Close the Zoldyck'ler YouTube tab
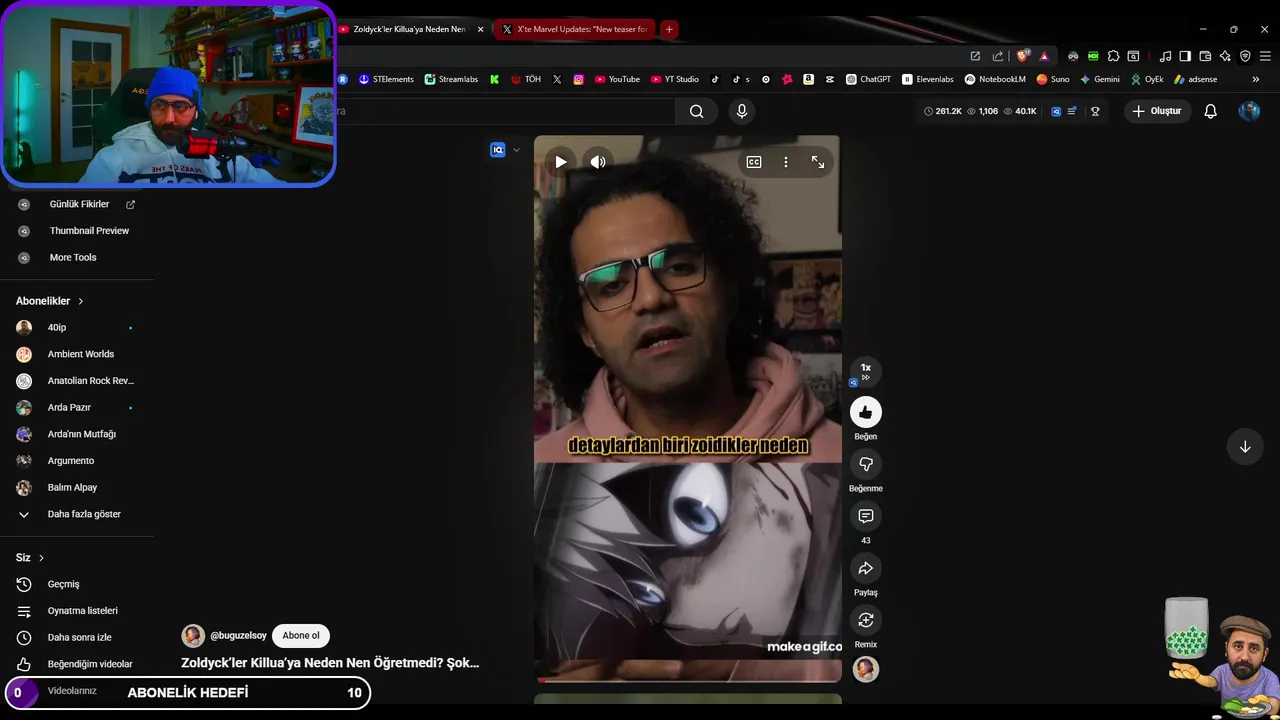The image size is (1280, 720). 481,29
